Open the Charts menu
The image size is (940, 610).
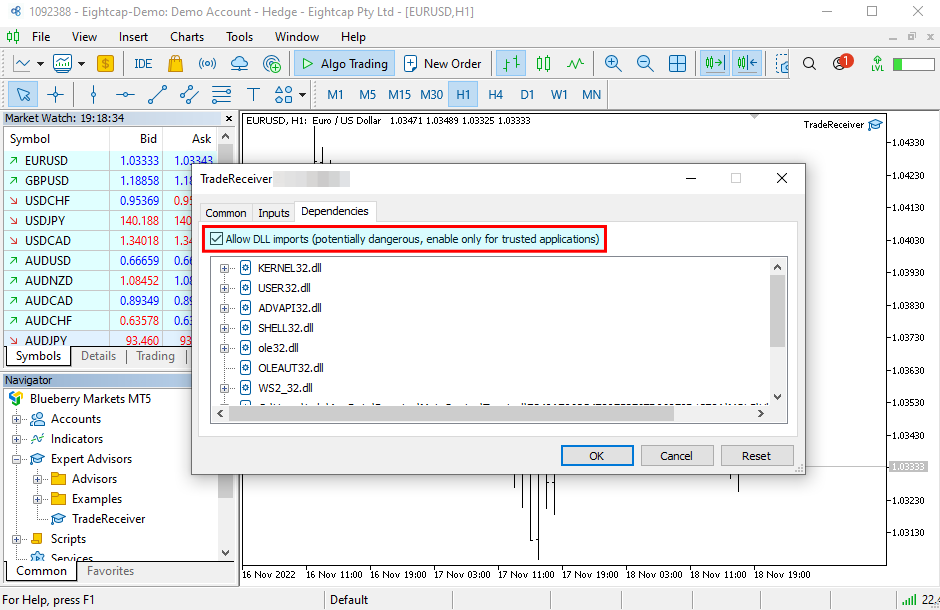point(187,37)
